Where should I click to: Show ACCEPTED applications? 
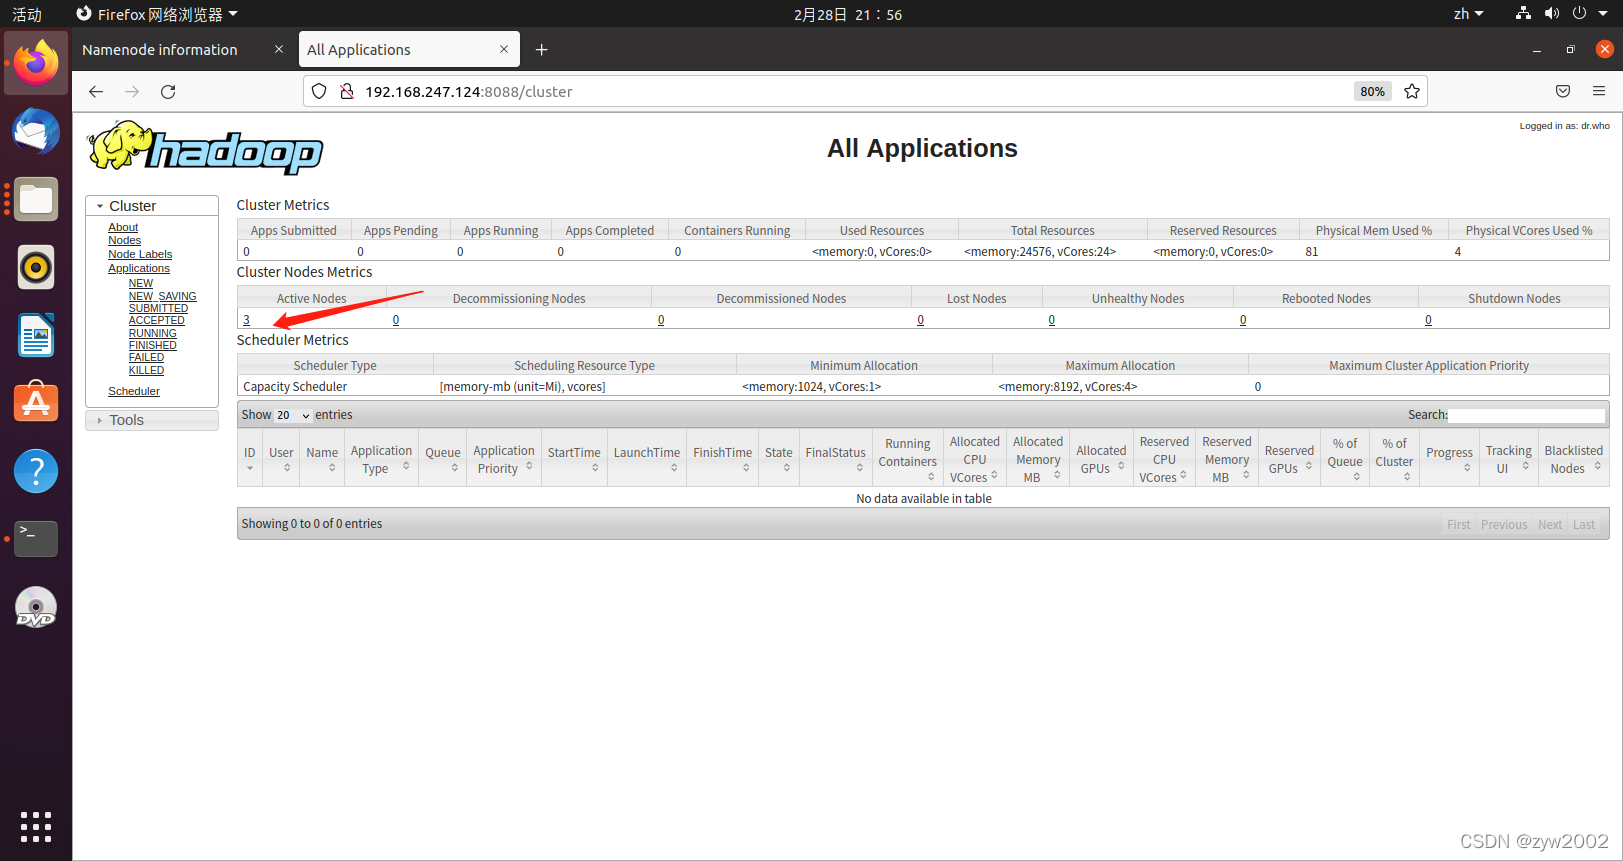tap(156, 320)
